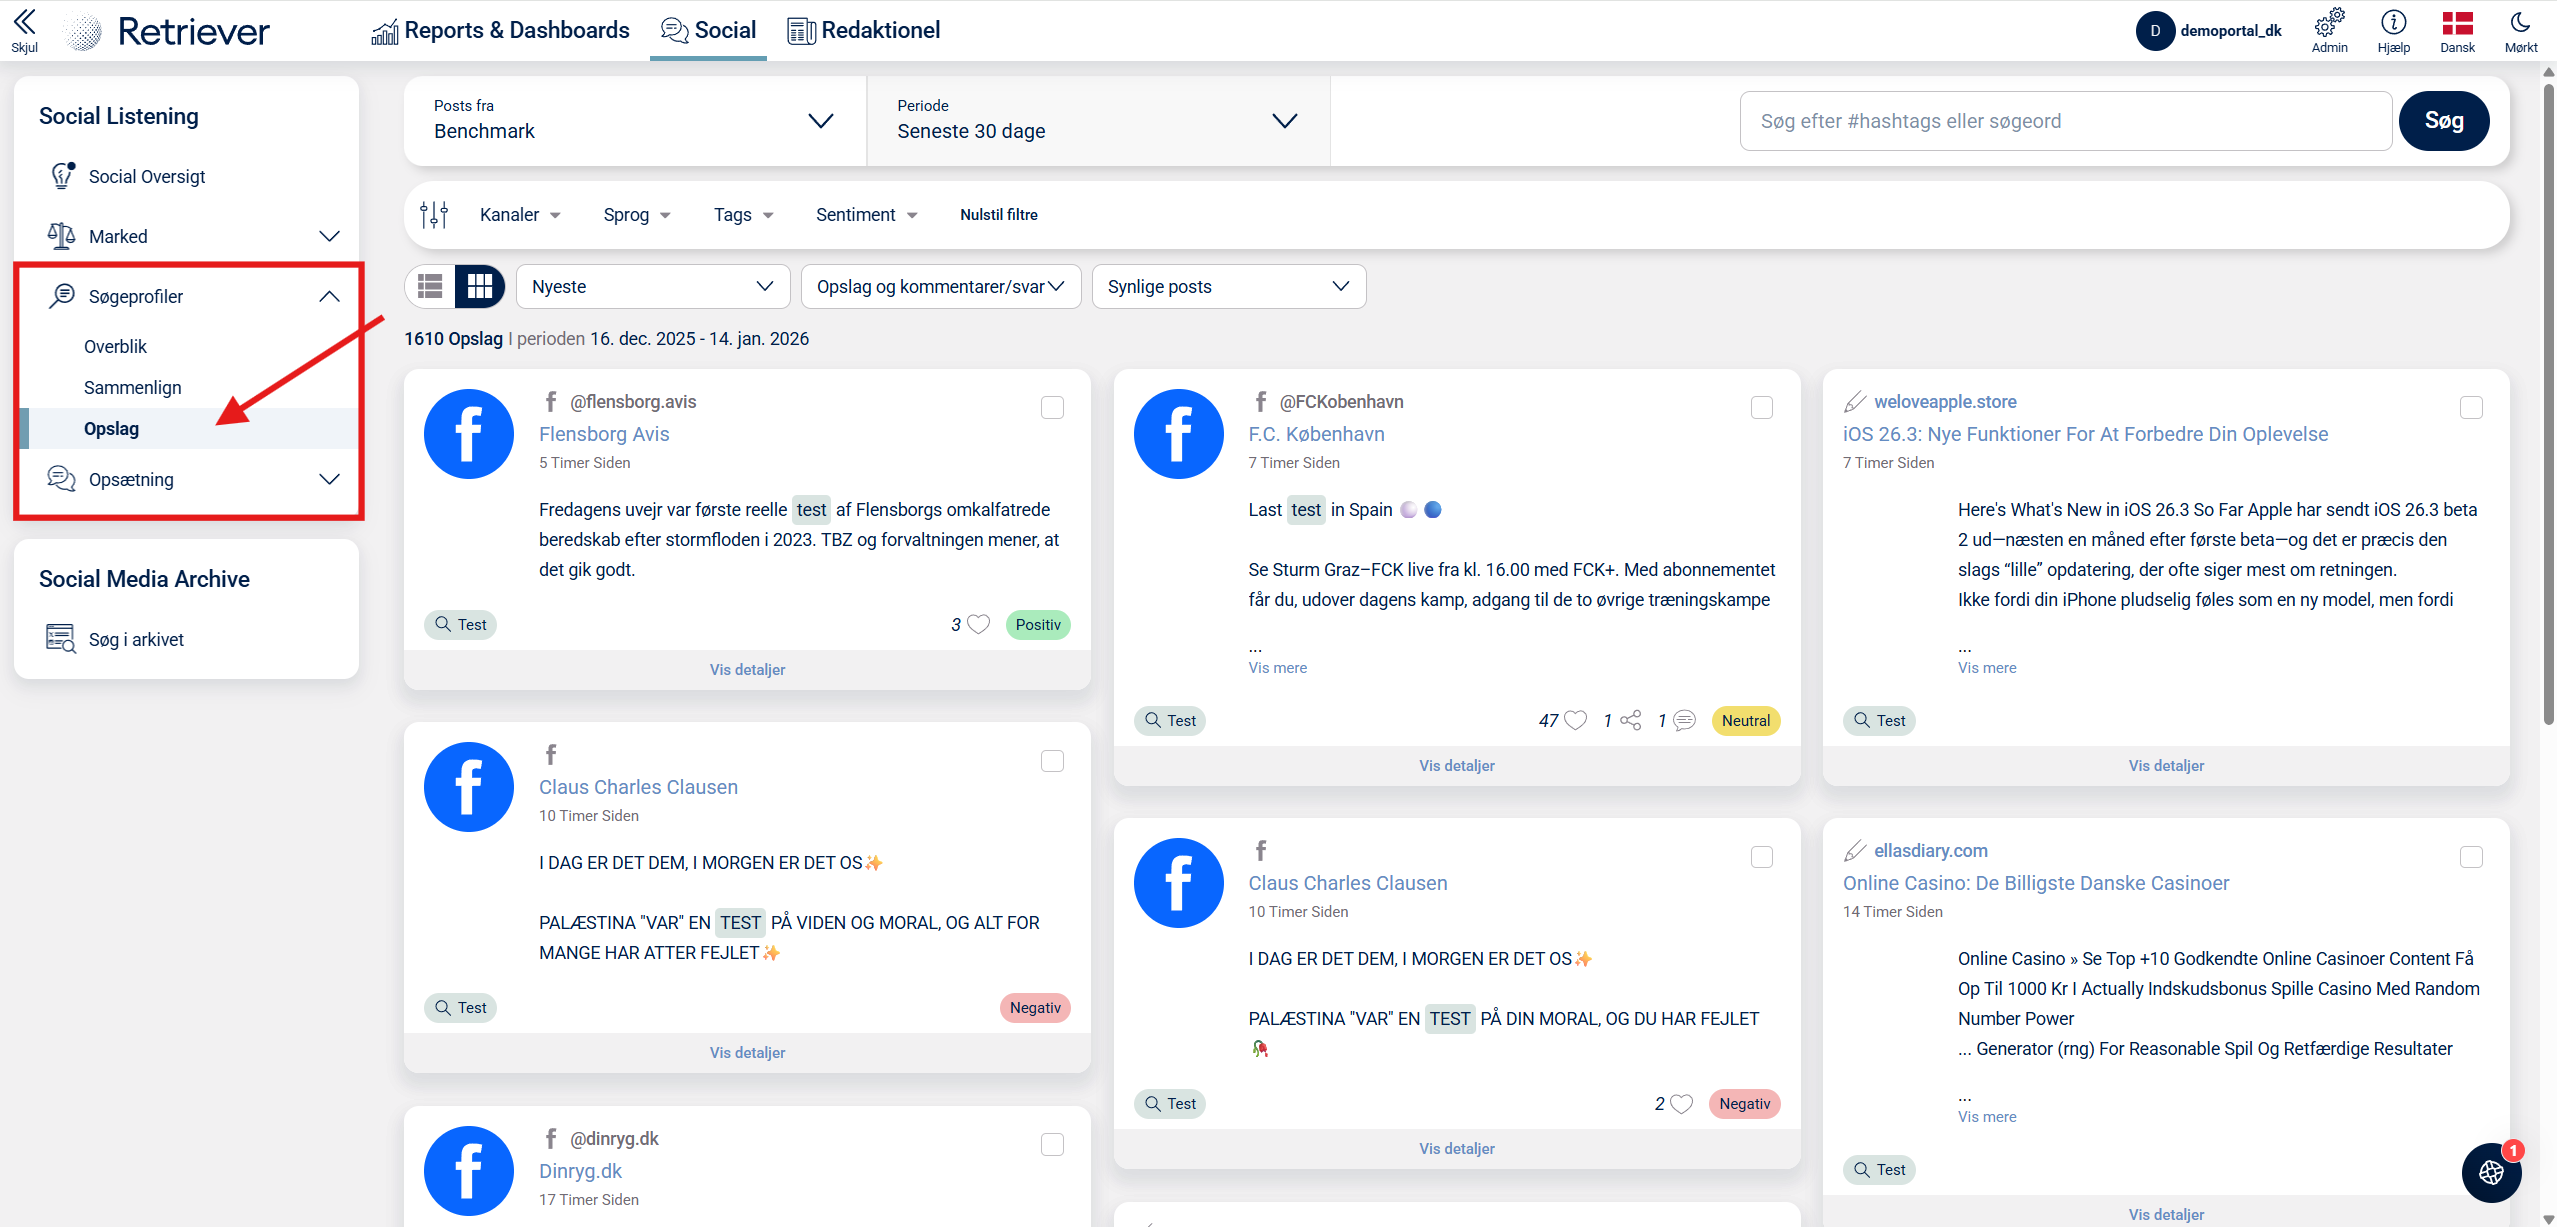The height and width of the screenshot is (1227, 2557).
Task: Click Nulstil filtre link
Action: coord(998,215)
